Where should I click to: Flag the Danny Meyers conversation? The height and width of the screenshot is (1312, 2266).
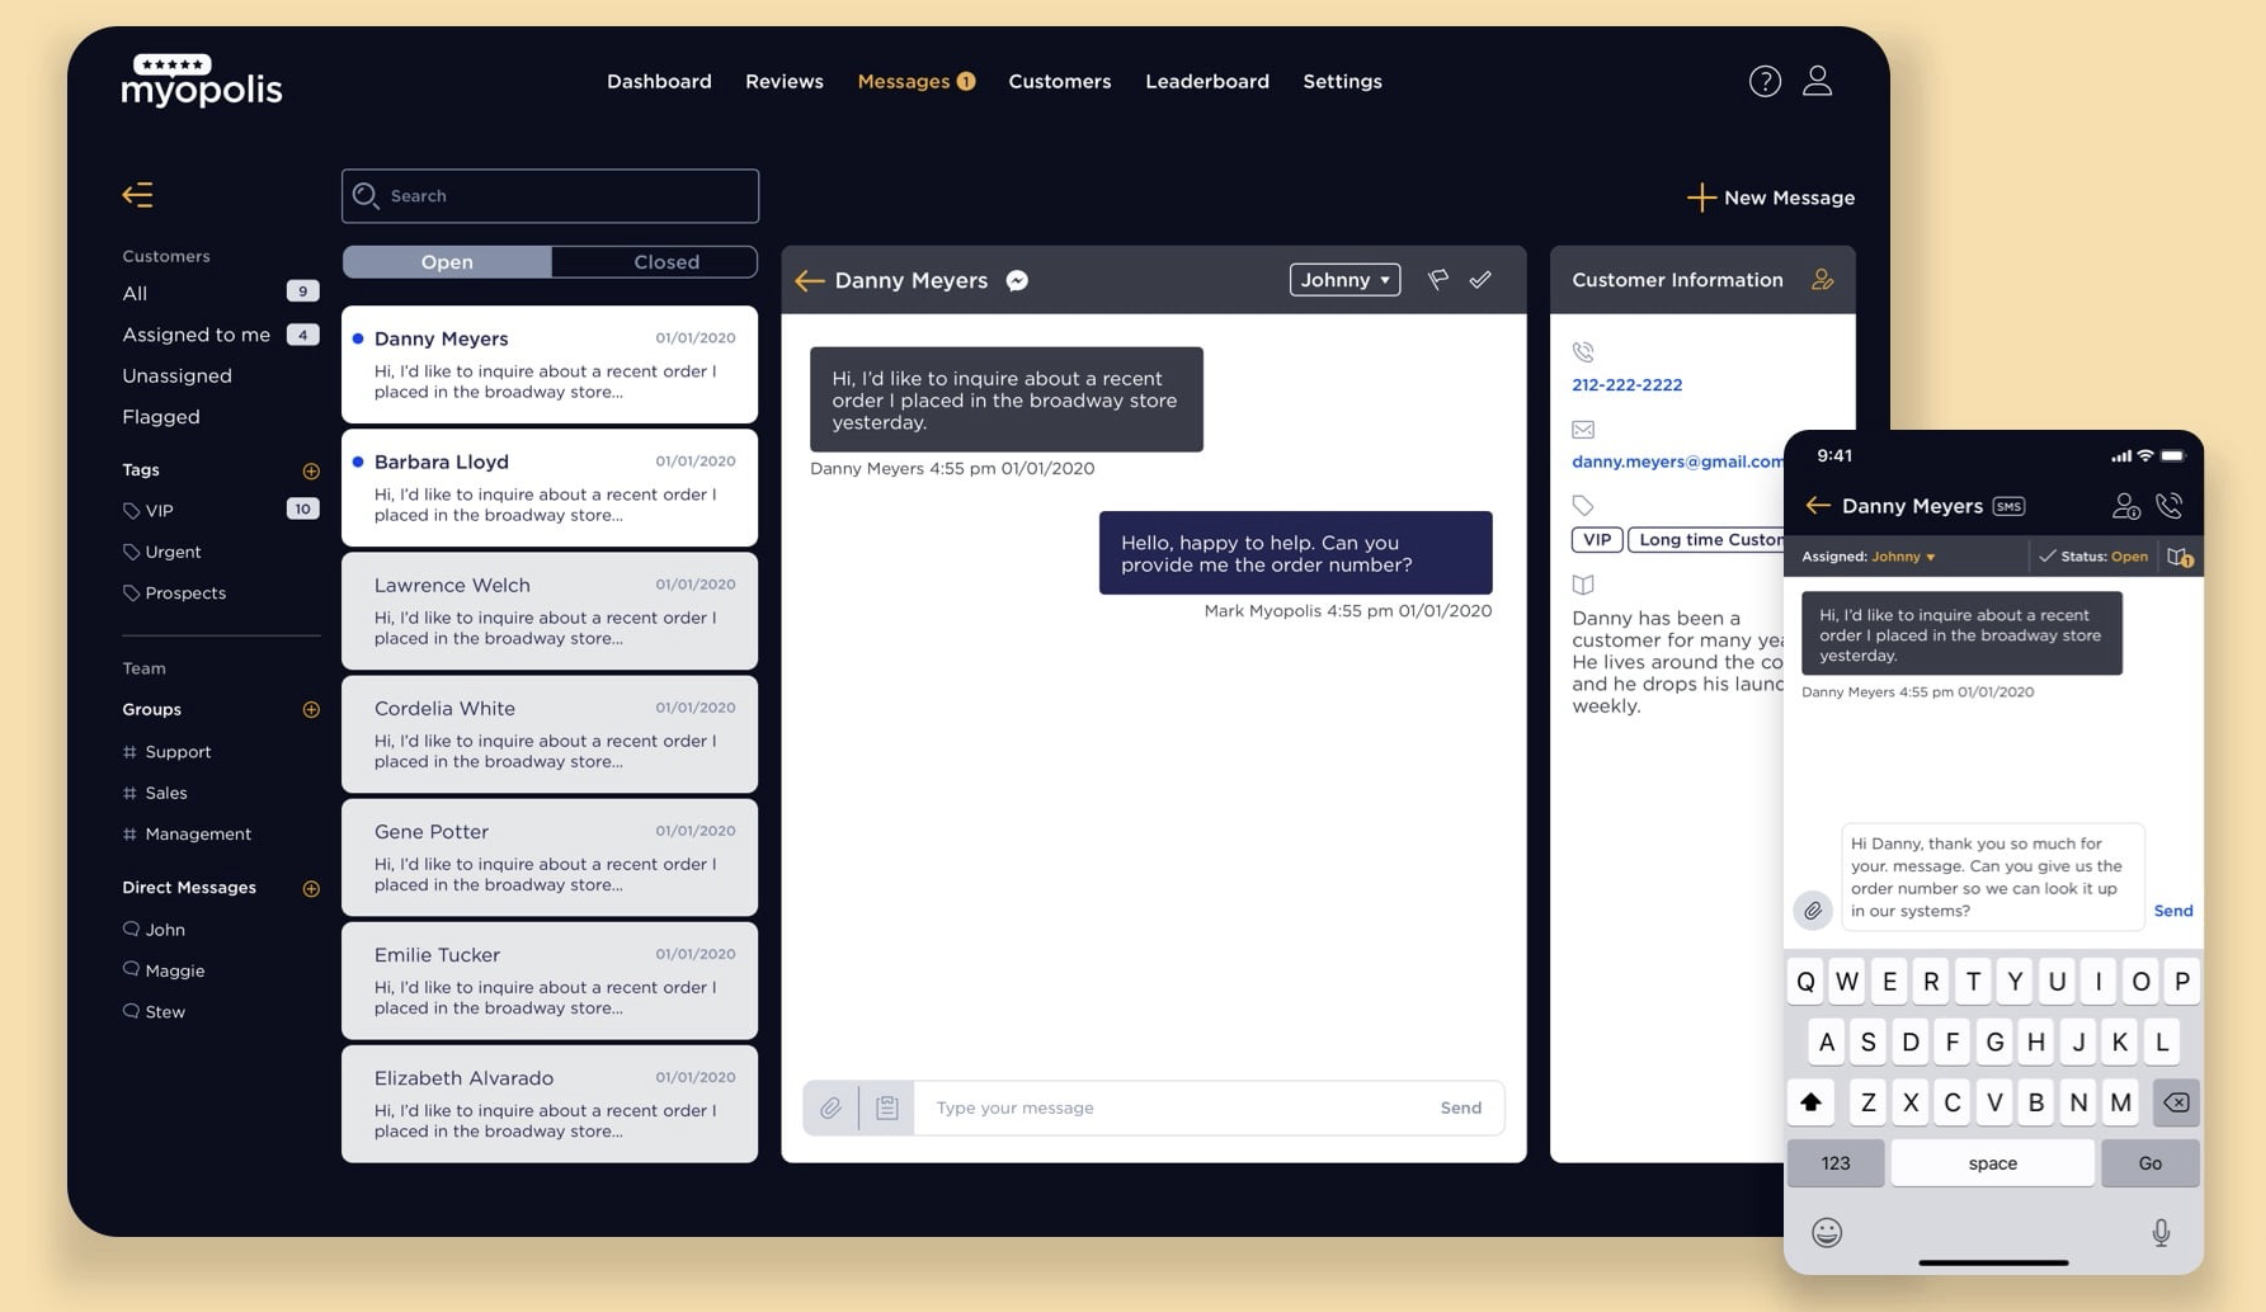[1437, 280]
